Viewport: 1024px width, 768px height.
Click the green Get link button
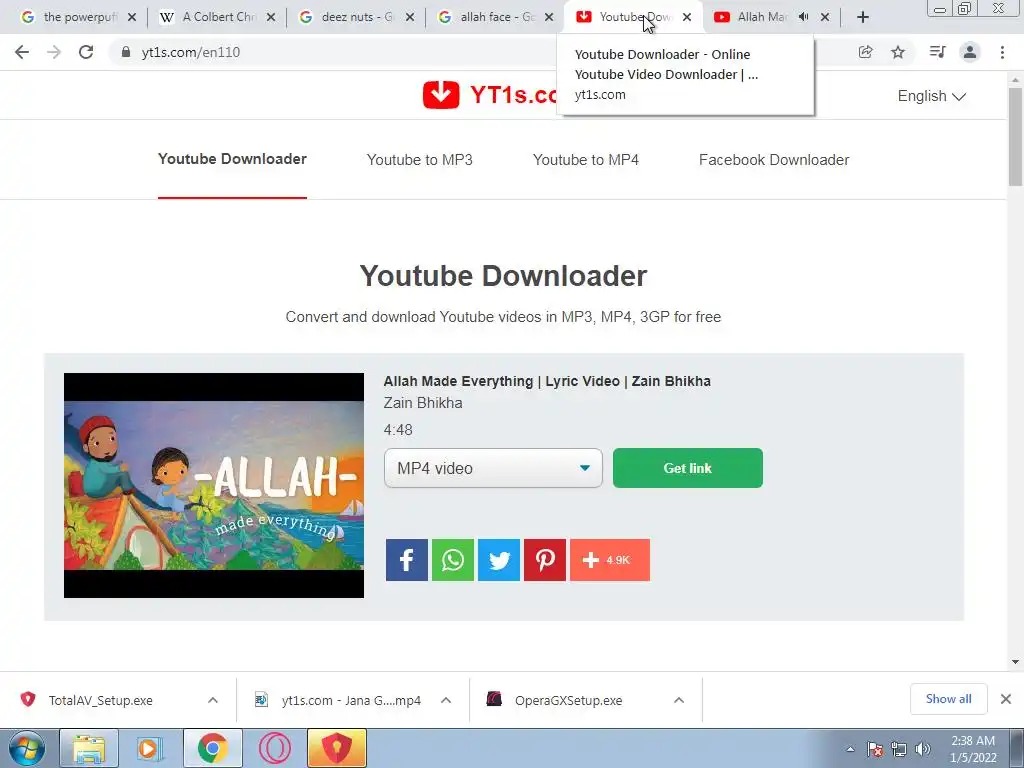tap(688, 468)
